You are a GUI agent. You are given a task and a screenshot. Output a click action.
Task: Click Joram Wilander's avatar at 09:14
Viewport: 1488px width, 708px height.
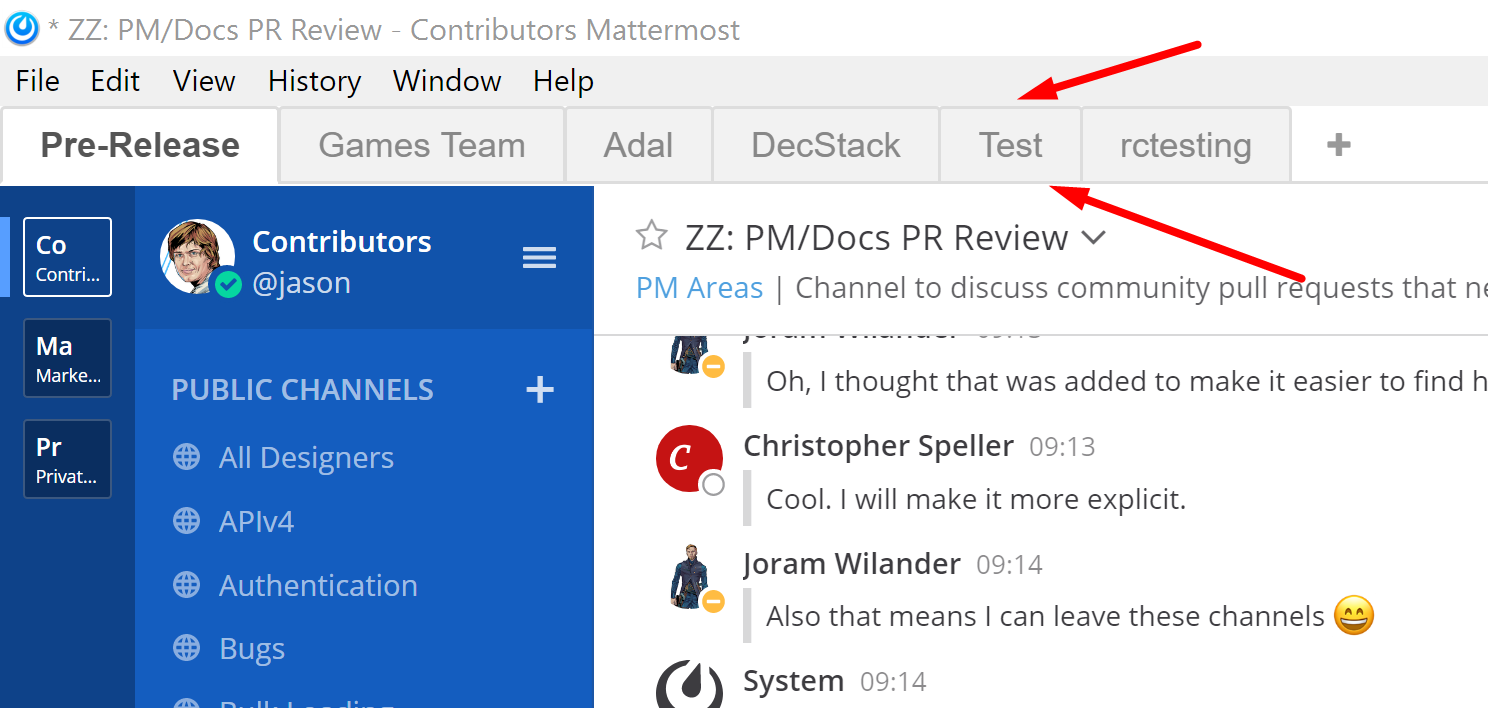(689, 575)
